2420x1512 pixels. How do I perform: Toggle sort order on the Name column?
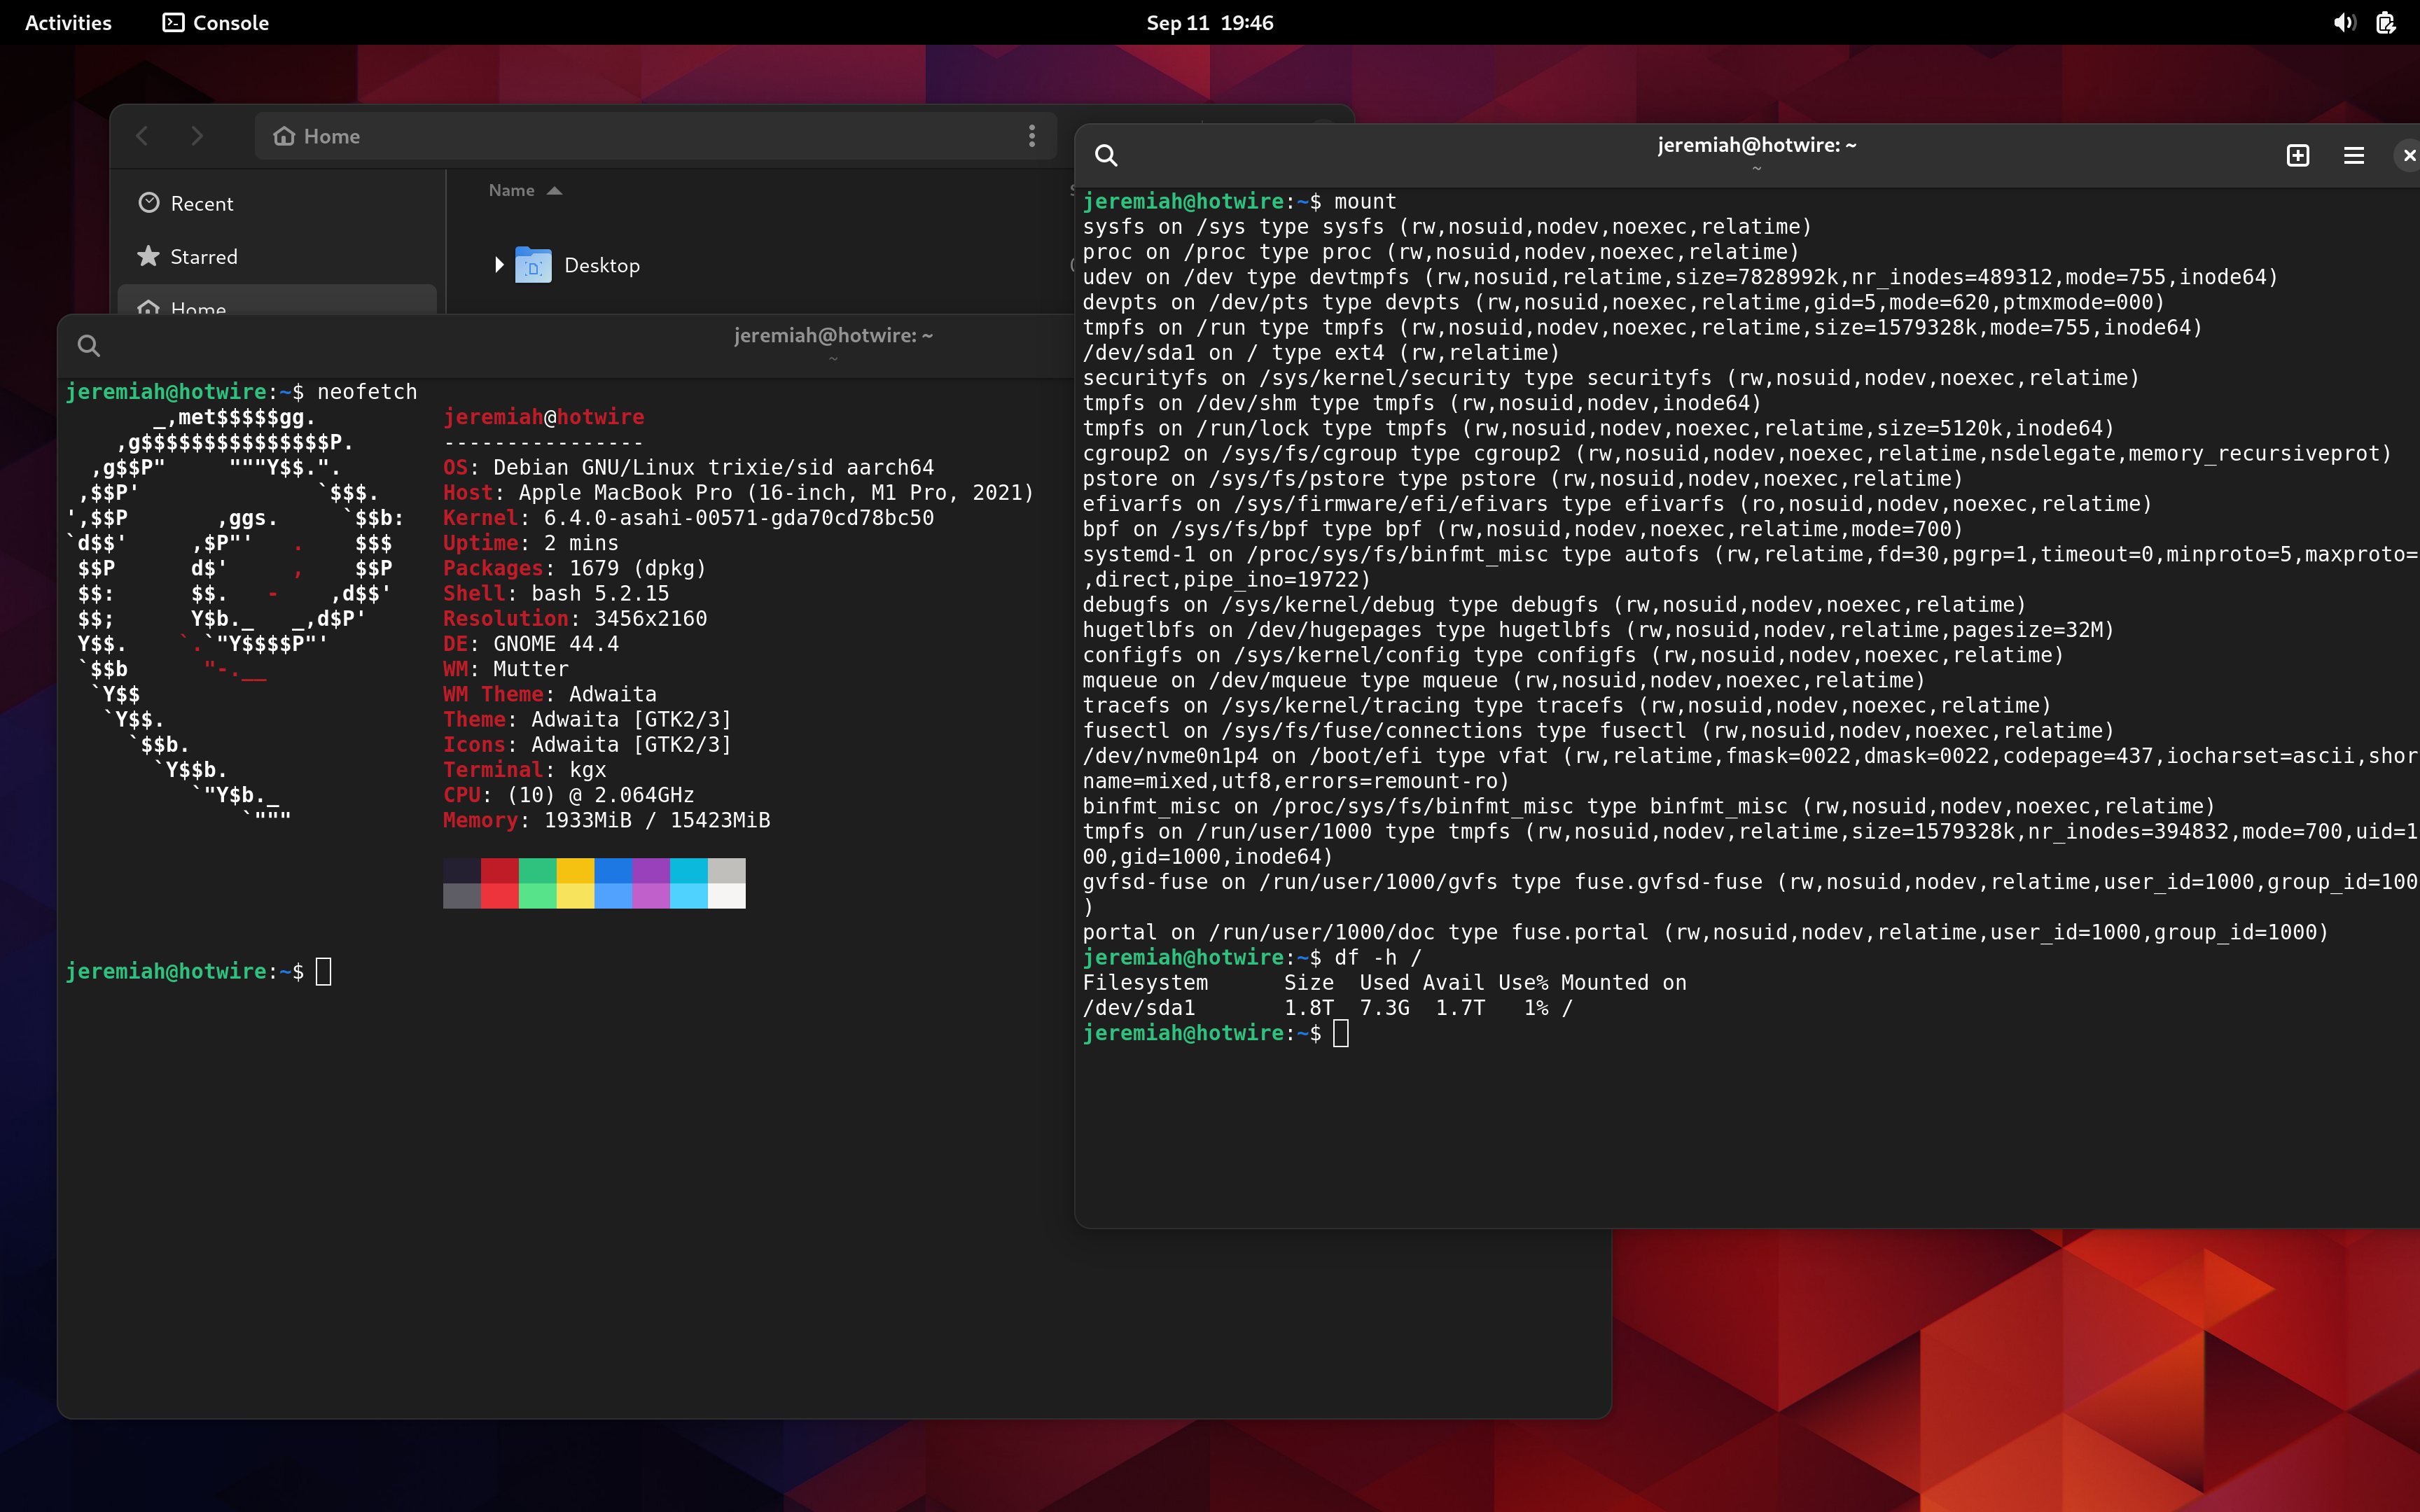pyautogui.click(x=524, y=189)
